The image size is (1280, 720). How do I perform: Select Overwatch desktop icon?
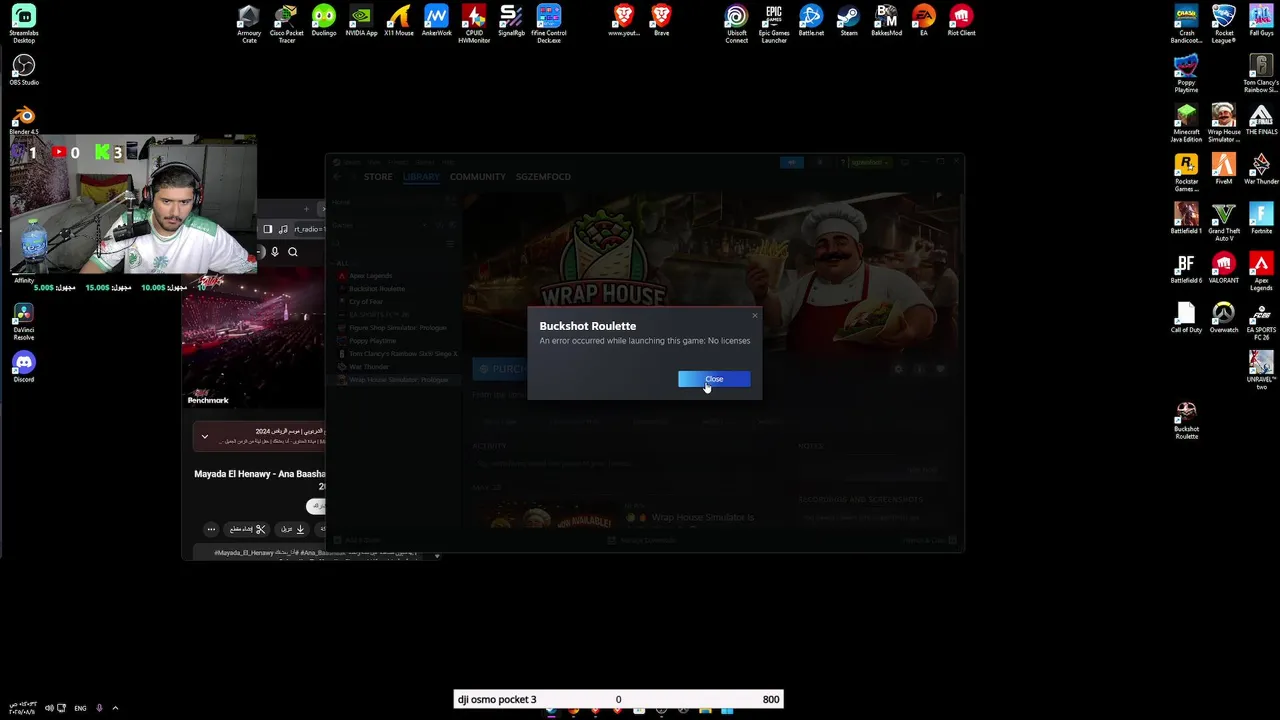point(1224,318)
